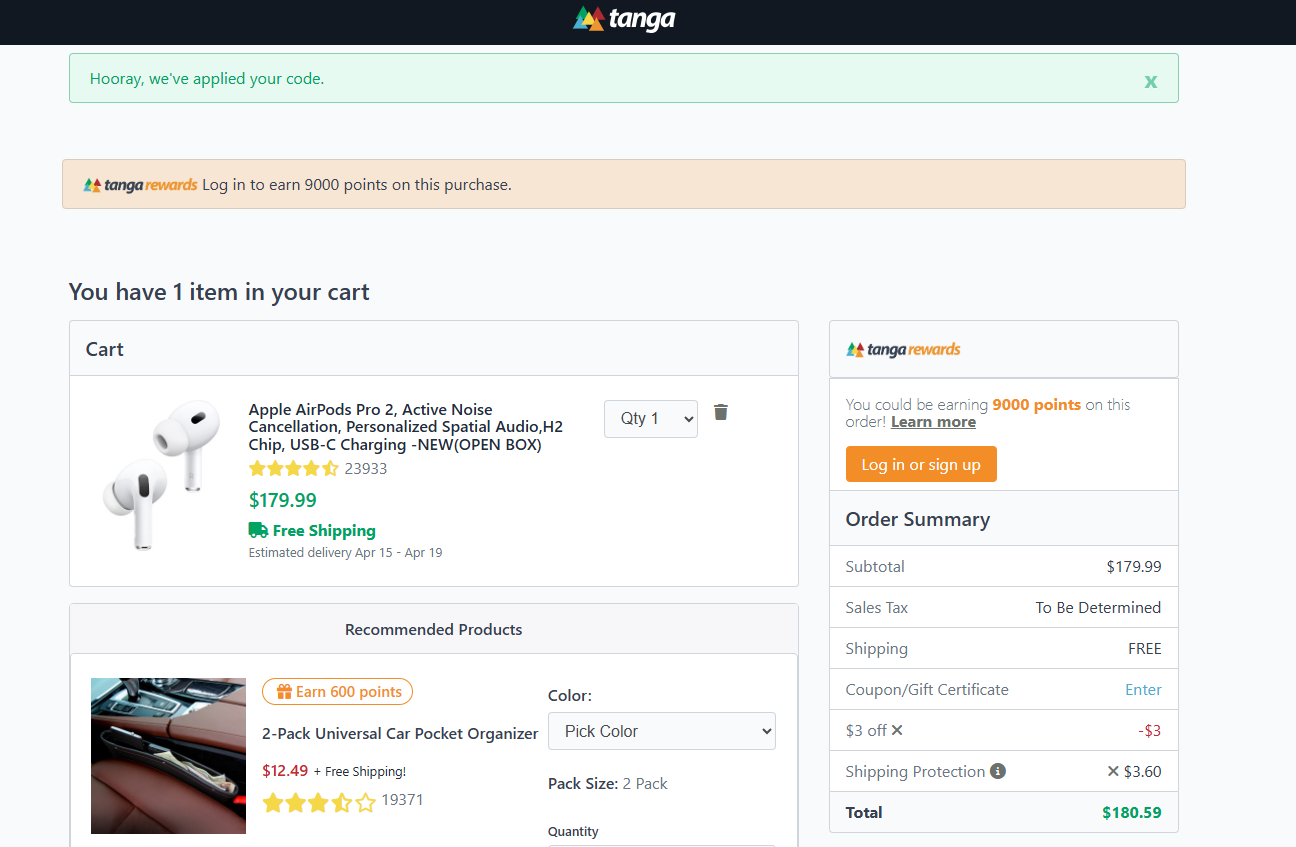Click the 'To Be Determined' sales tax text
Viewport: 1296px width, 847px height.
click(x=1098, y=607)
